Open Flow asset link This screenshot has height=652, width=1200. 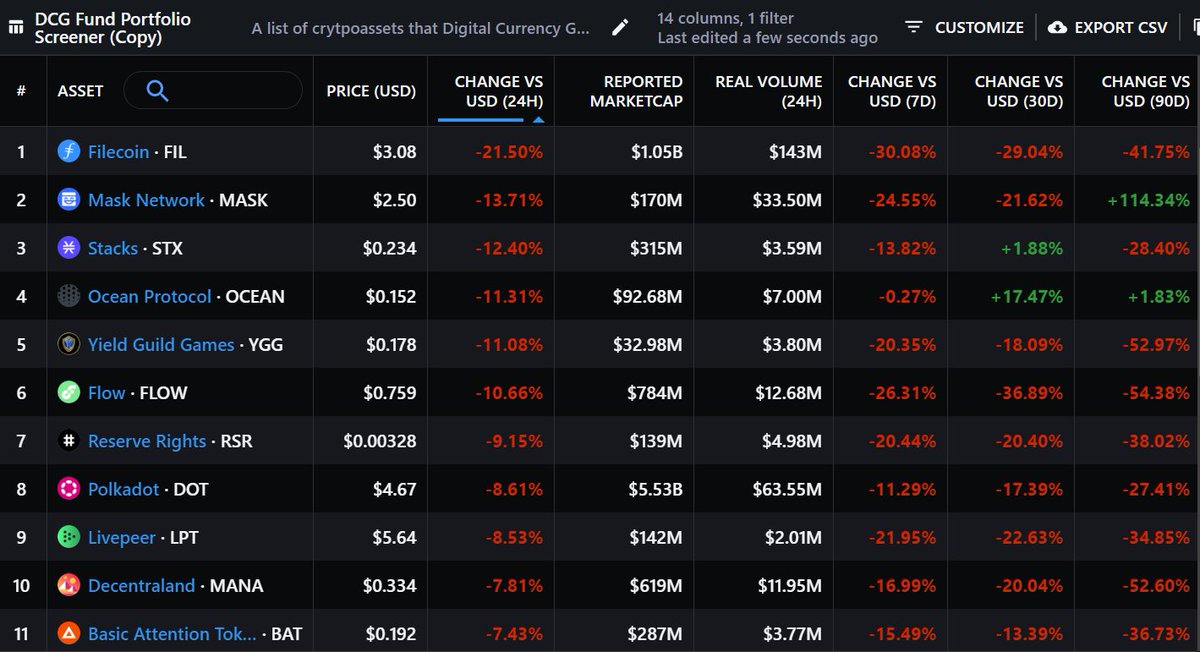(107, 393)
